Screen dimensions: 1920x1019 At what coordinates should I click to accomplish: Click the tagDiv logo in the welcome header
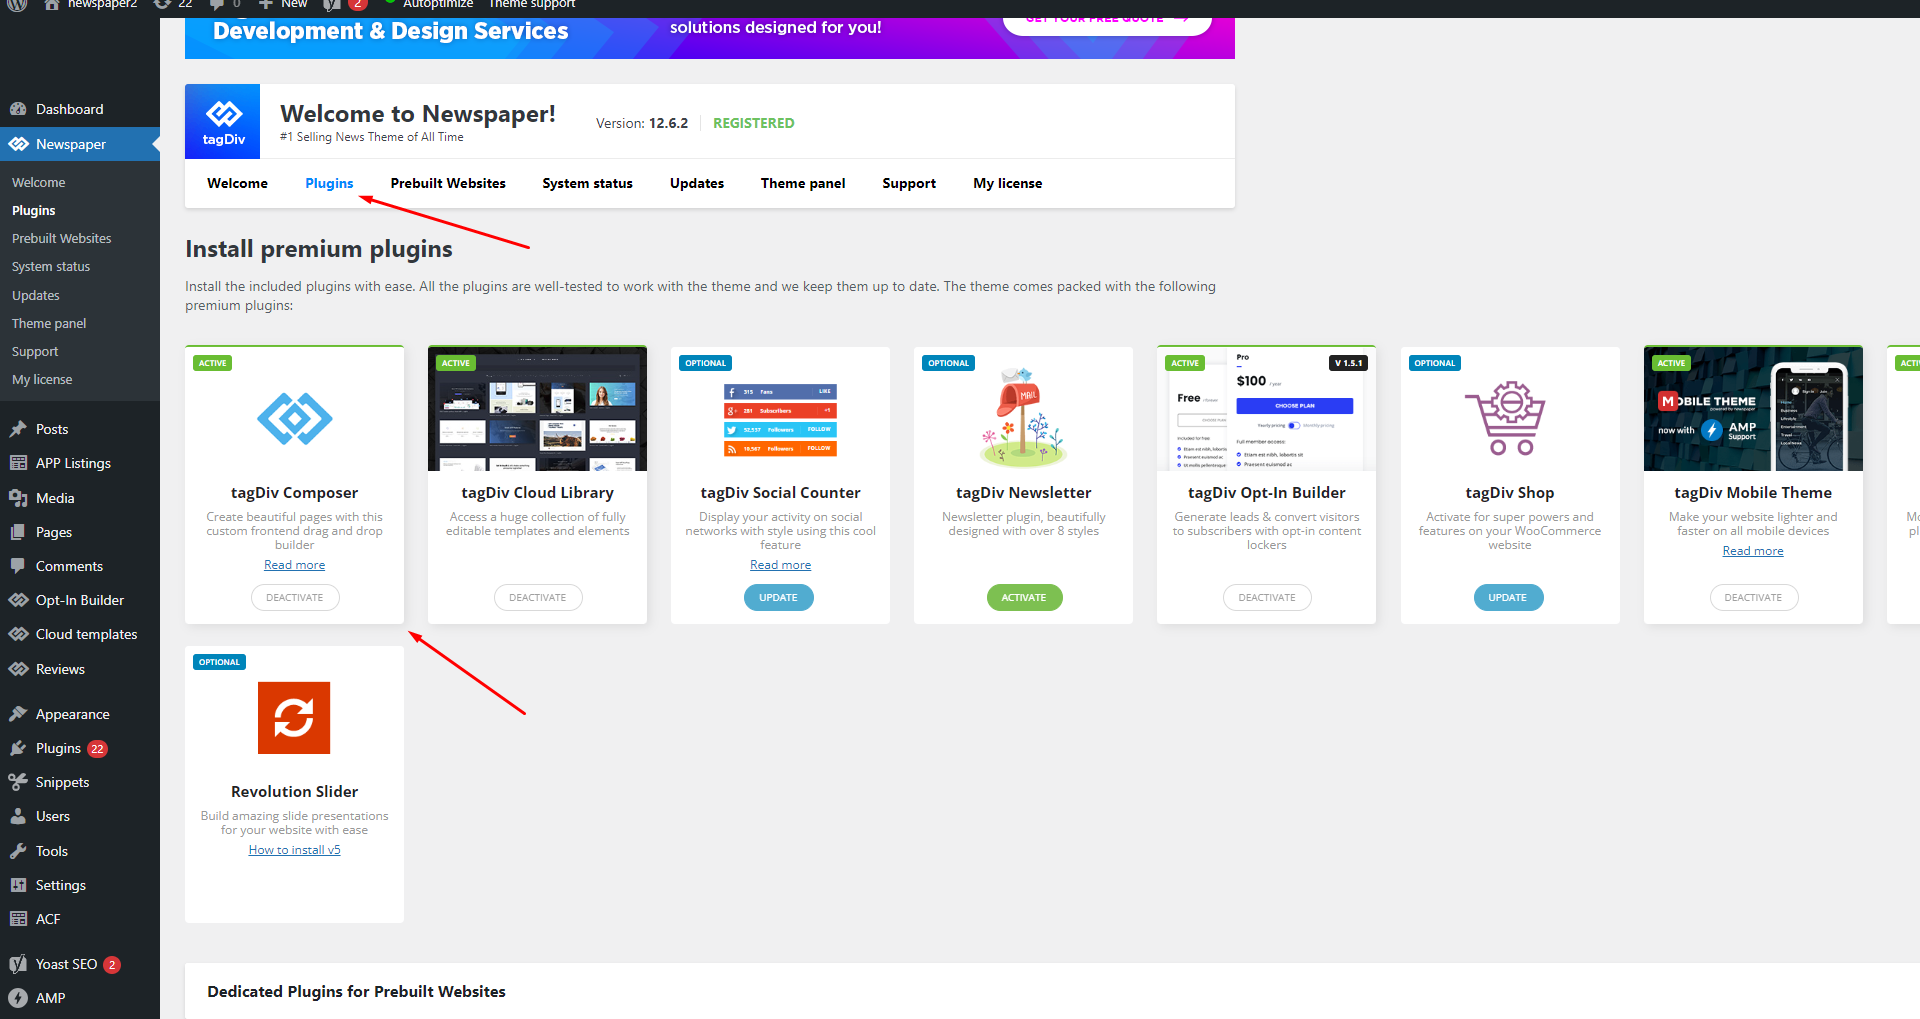click(x=222, y=121)
